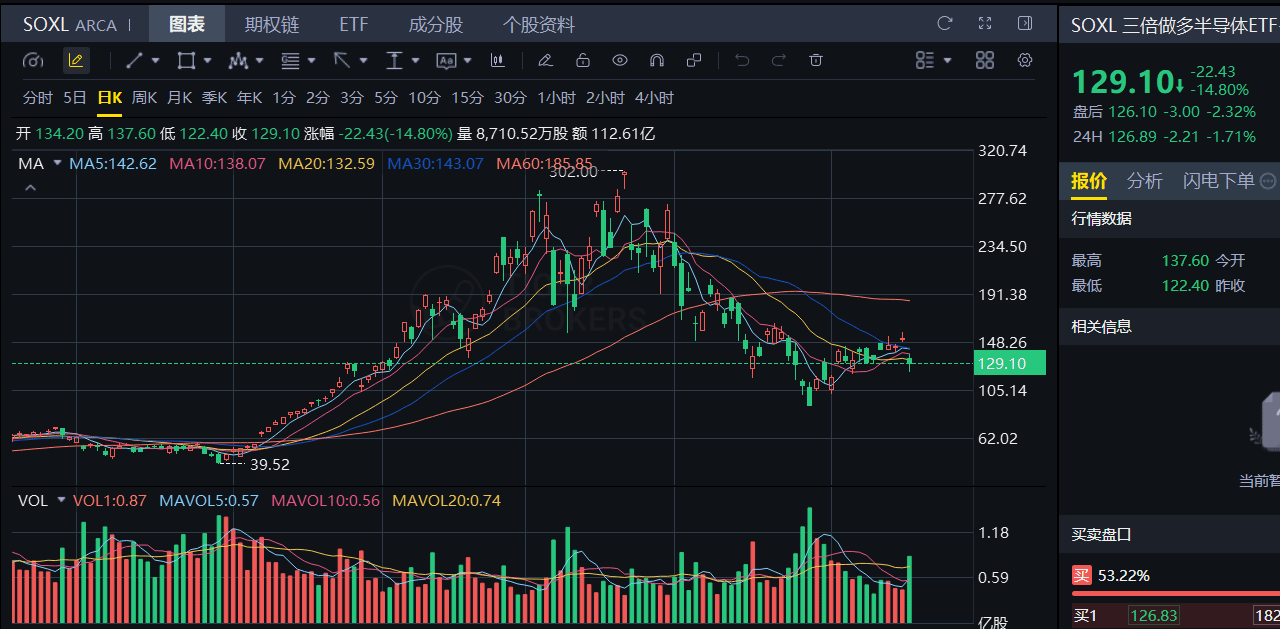Switch to the 图表 tab
Screen dimensions: 1280x629
click(187, 24)
